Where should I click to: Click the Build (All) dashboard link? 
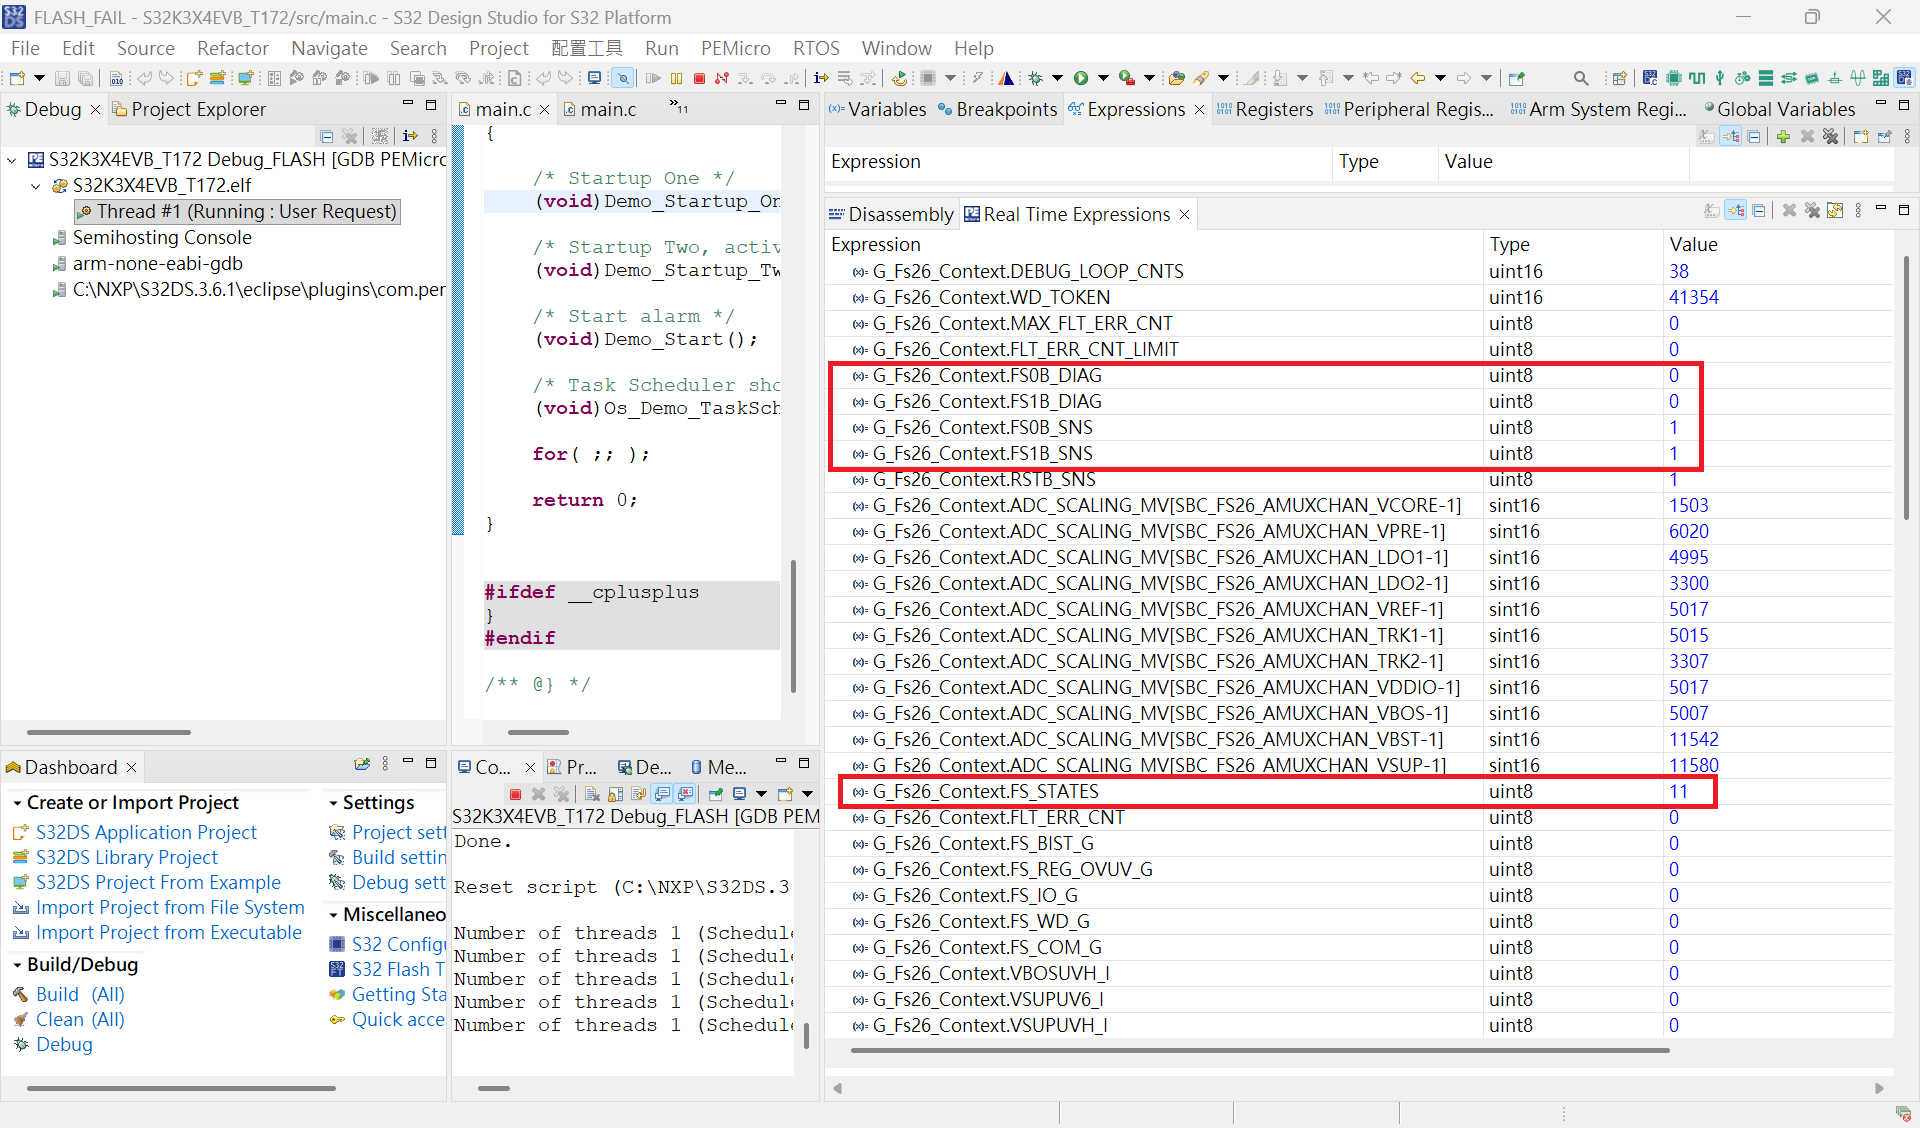[x=80, y=994]
